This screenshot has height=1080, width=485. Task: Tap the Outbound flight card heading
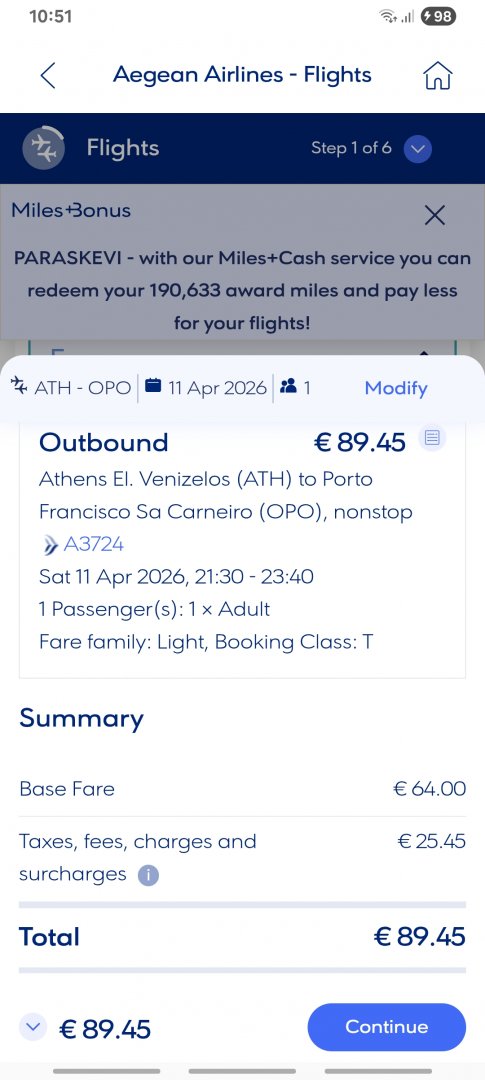coord(103,442)
